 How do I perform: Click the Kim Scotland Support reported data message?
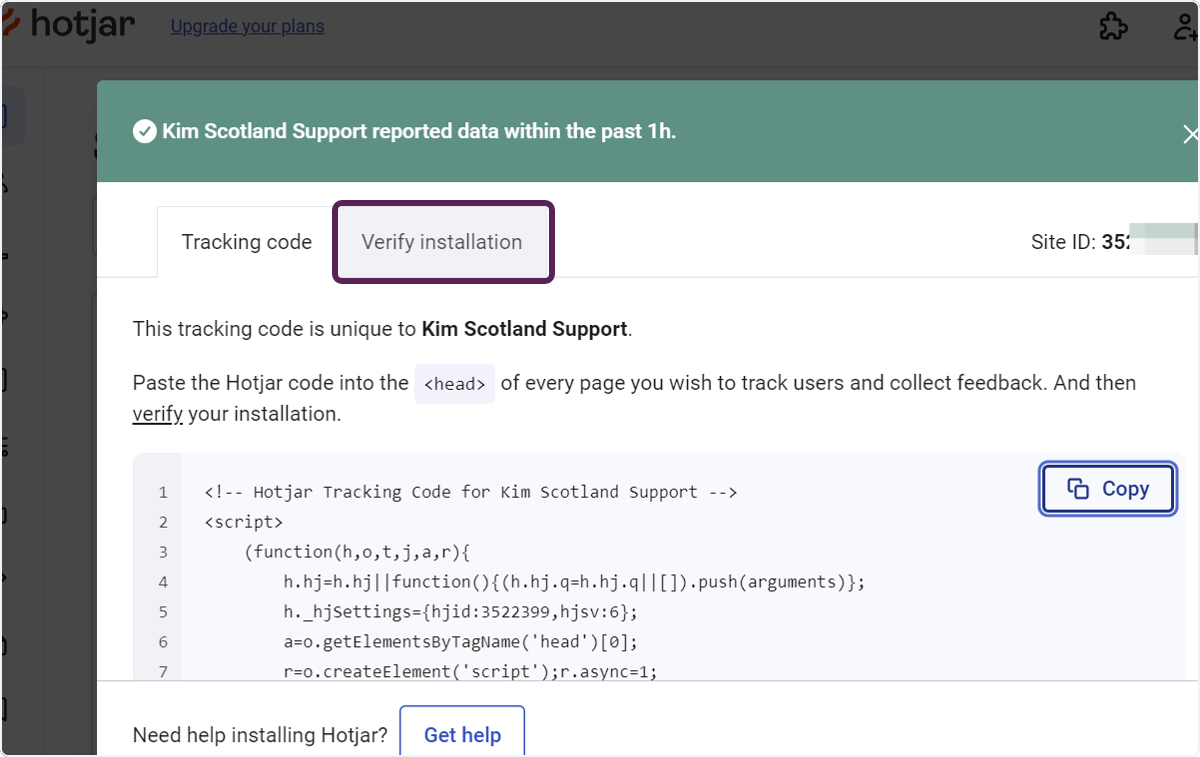[419, 131]
